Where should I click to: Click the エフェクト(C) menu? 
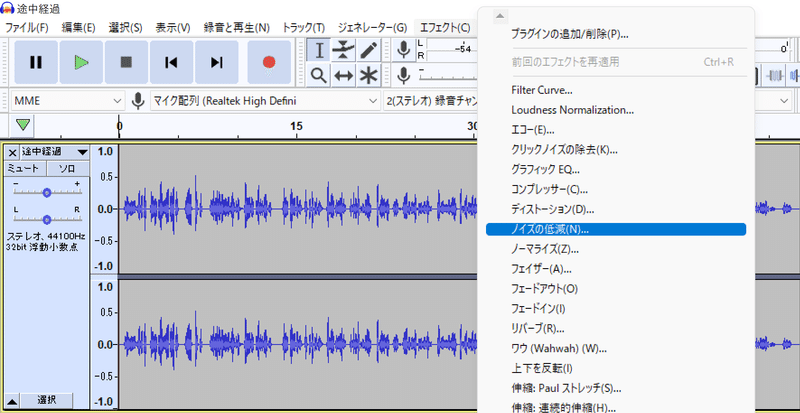tap(445, 28)
